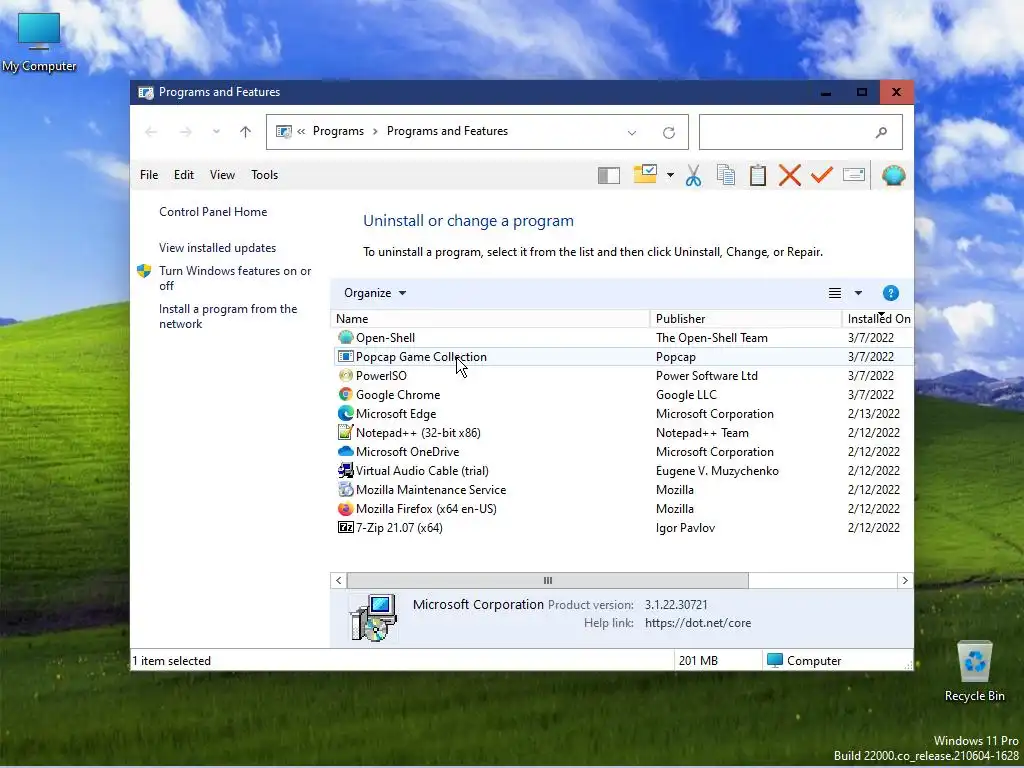
Task: Open the view options dropdown arrow
Action: point(858,293)
